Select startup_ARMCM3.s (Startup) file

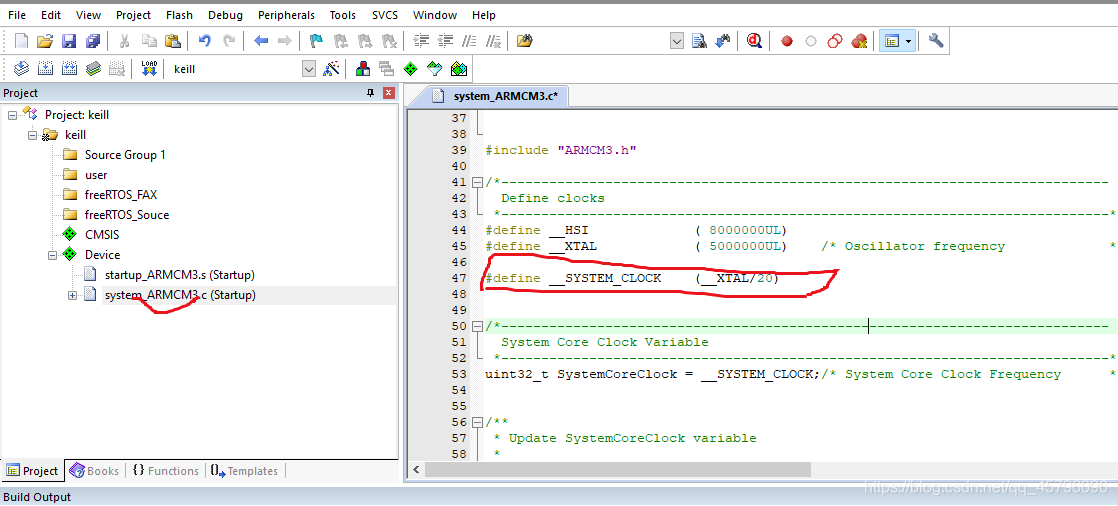(179, 275)
